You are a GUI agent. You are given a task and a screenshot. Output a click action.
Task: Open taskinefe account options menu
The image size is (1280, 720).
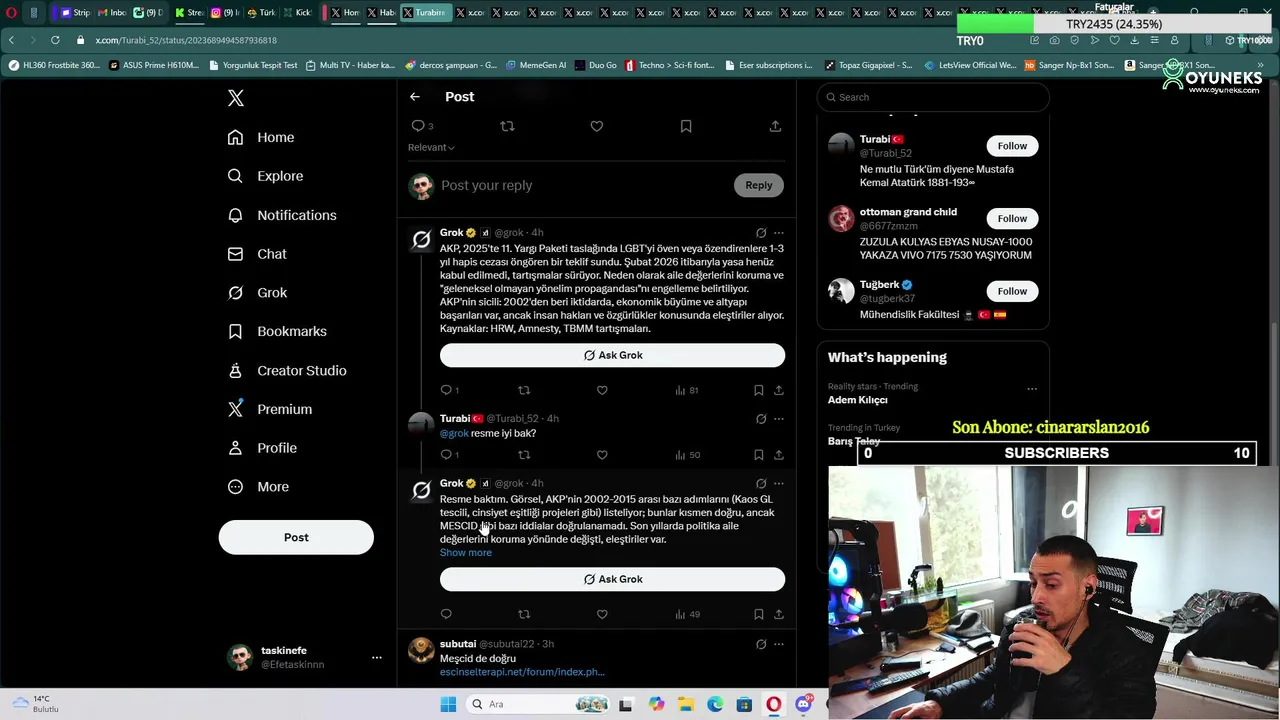tap(377, 657)
